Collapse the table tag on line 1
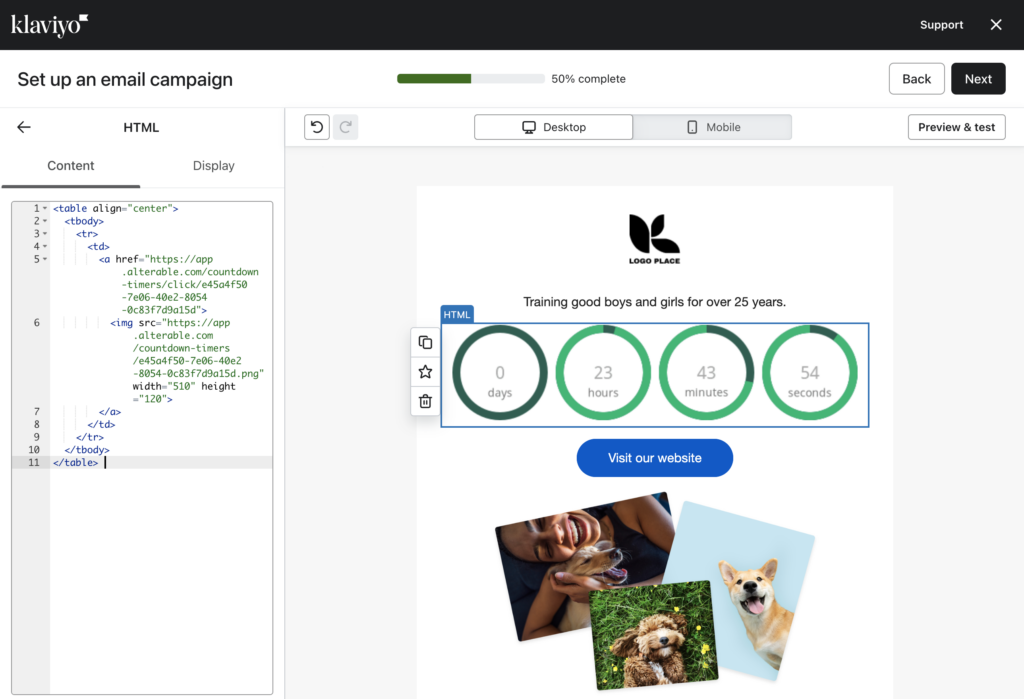The height and width of the screenshot is (699, 1024). (x=45, y=208)
